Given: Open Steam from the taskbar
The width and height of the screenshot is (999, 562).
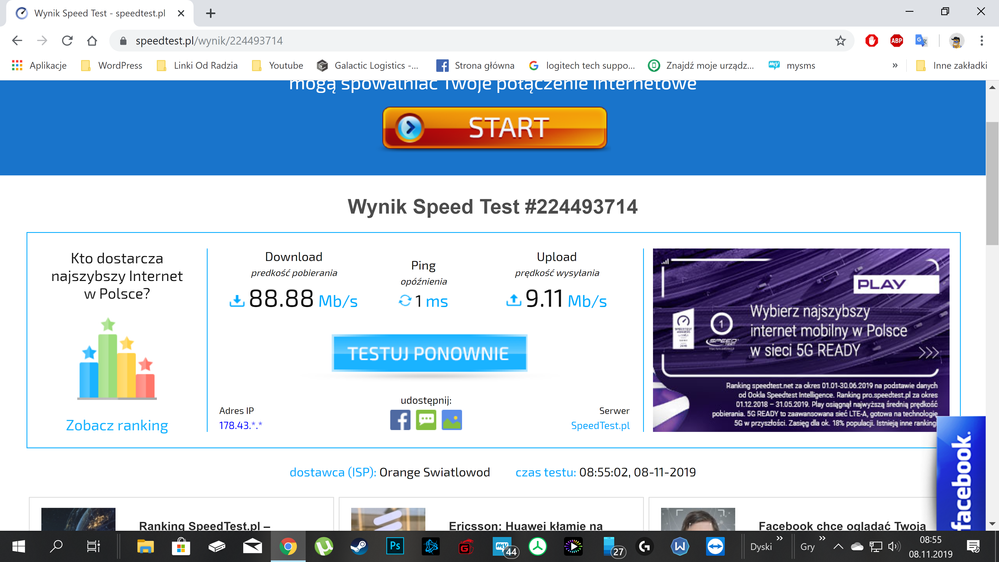Looking at the screenshot, I should [359, 547].
